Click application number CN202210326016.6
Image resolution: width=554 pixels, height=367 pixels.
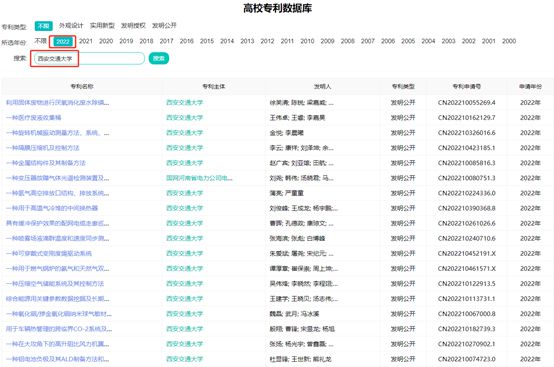point(466,133)
